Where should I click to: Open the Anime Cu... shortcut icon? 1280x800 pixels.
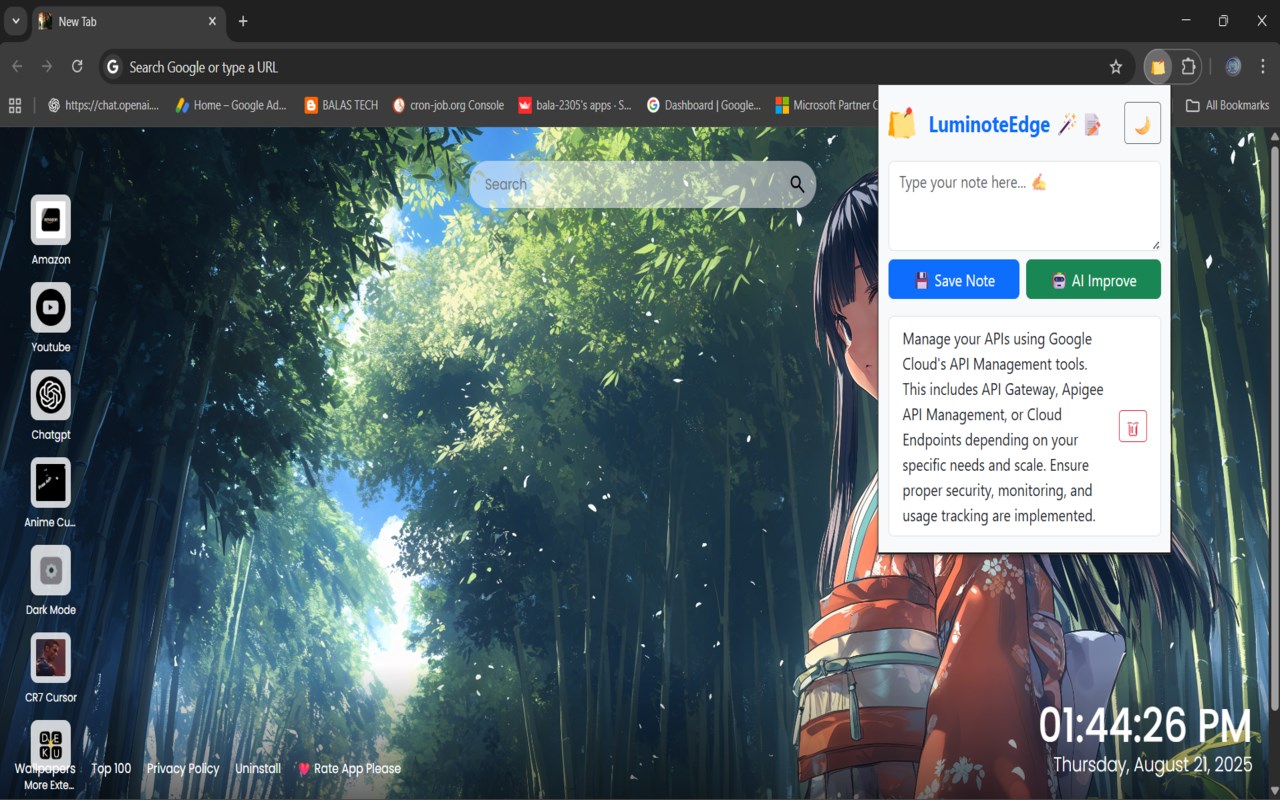tap(51, 482)
